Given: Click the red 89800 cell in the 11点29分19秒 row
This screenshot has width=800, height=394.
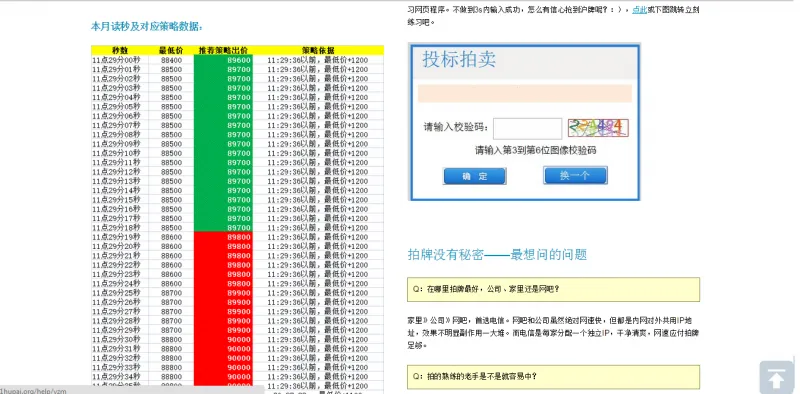Looking at the screenshot, I should pyautogui.click(x=223, y=237).
